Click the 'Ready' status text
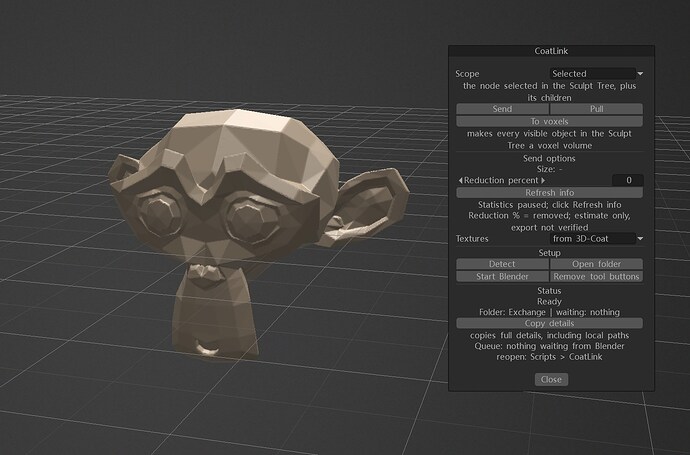This screenshot has width=690, height=455. [549, 301]
